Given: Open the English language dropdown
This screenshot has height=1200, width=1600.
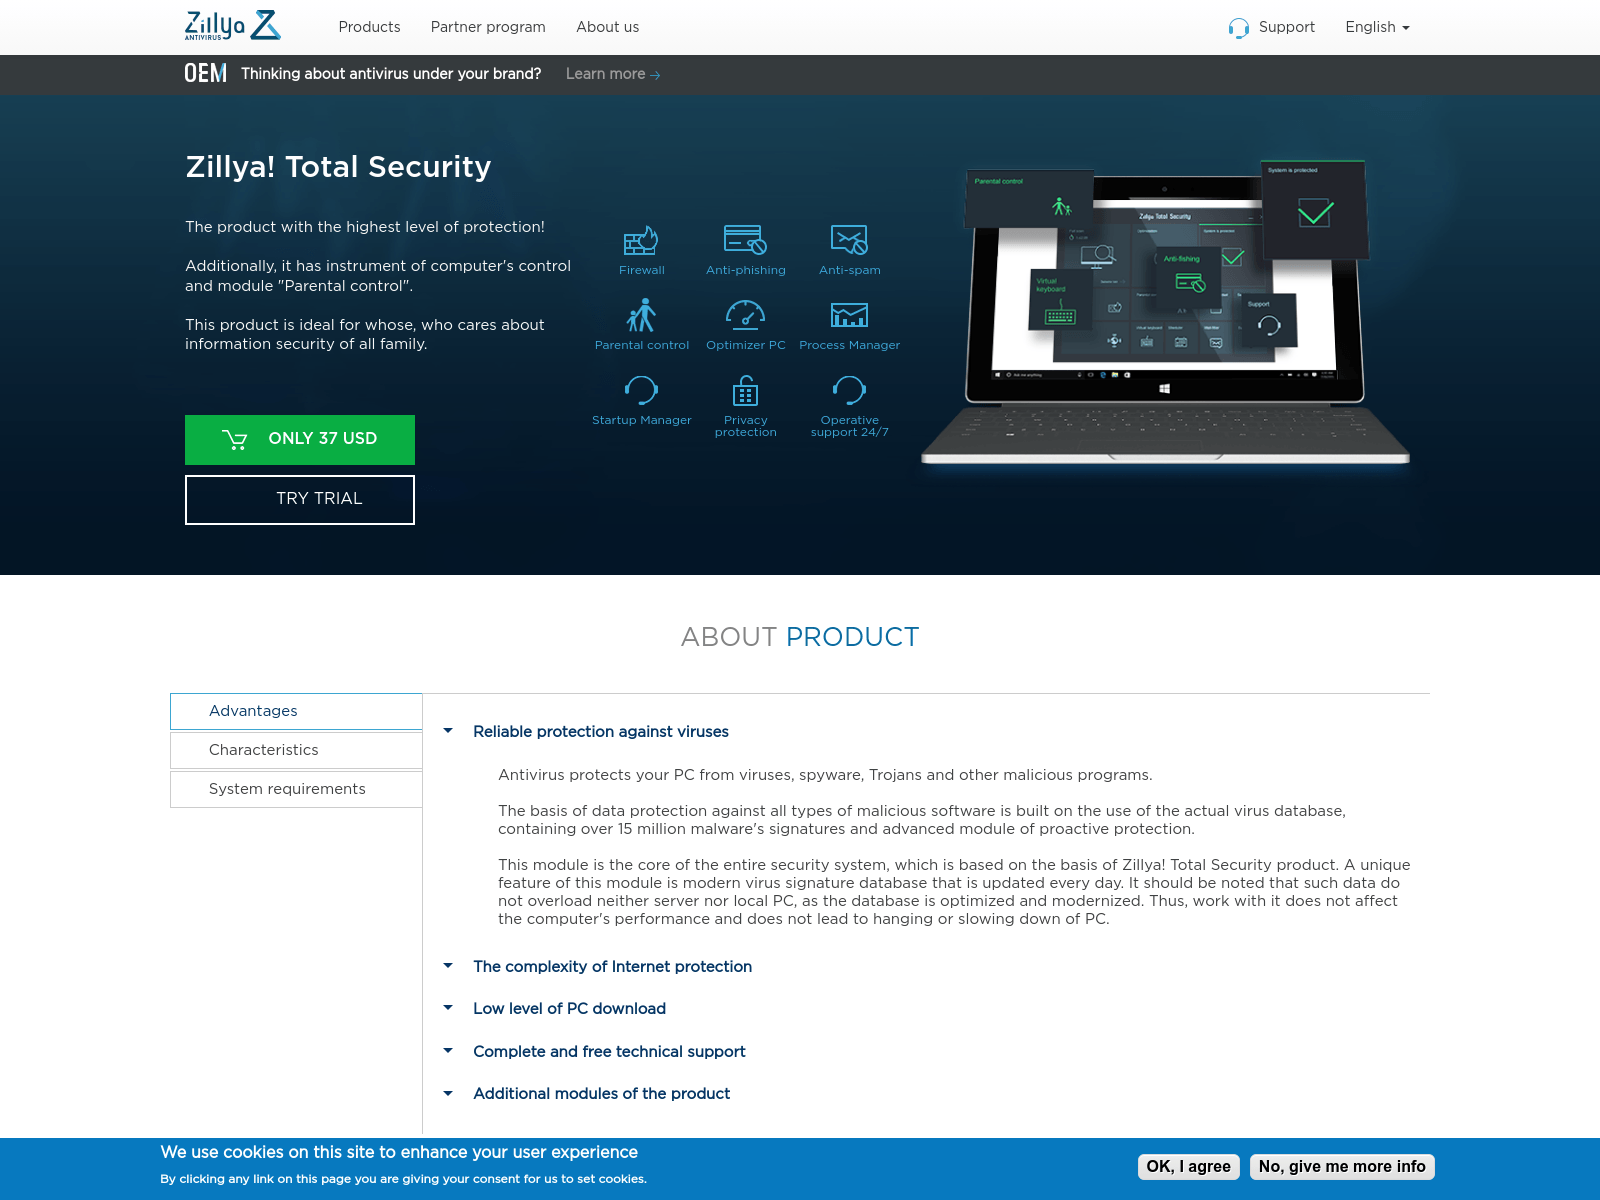Looking at the screenshot, I should (x=1377, y=27).
